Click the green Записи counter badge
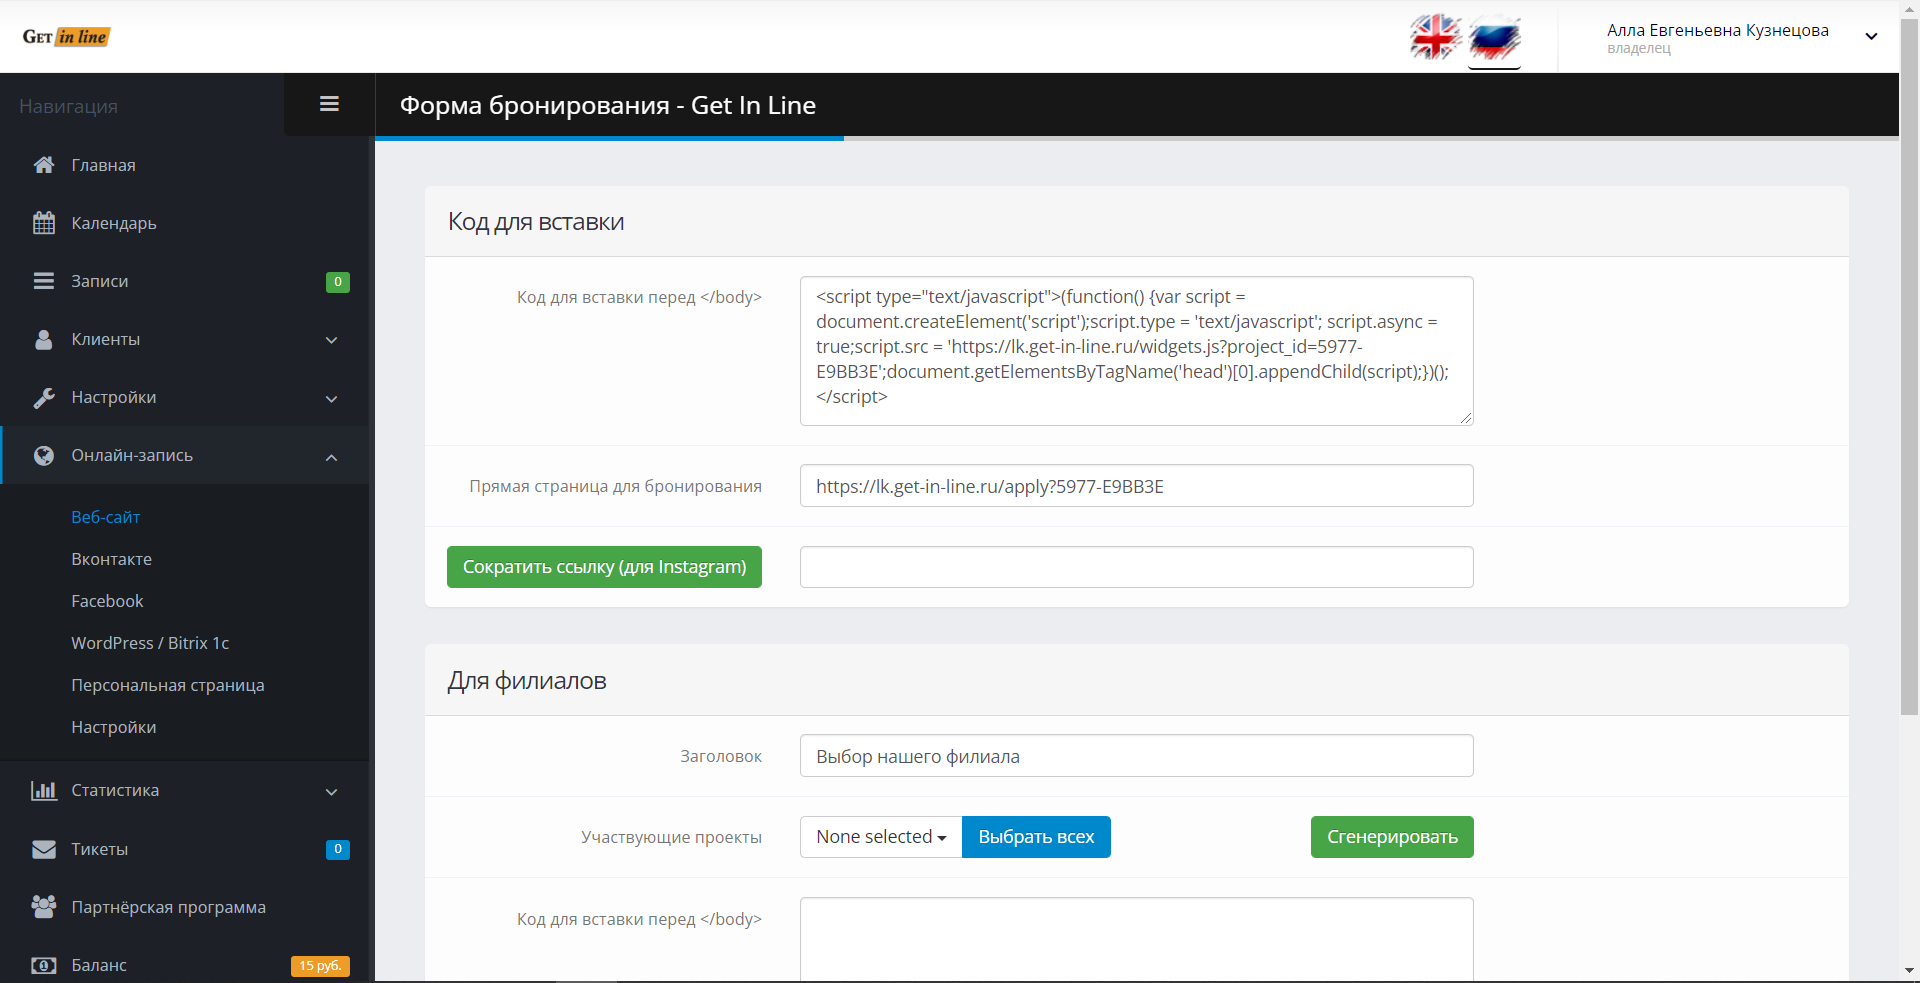 click(x=338, y=282)
